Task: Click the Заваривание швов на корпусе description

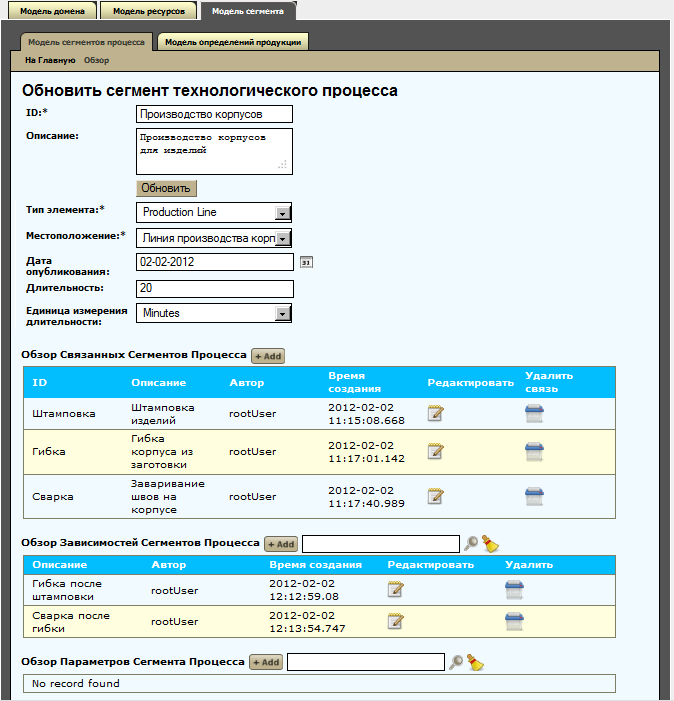Action: point(168,497)
